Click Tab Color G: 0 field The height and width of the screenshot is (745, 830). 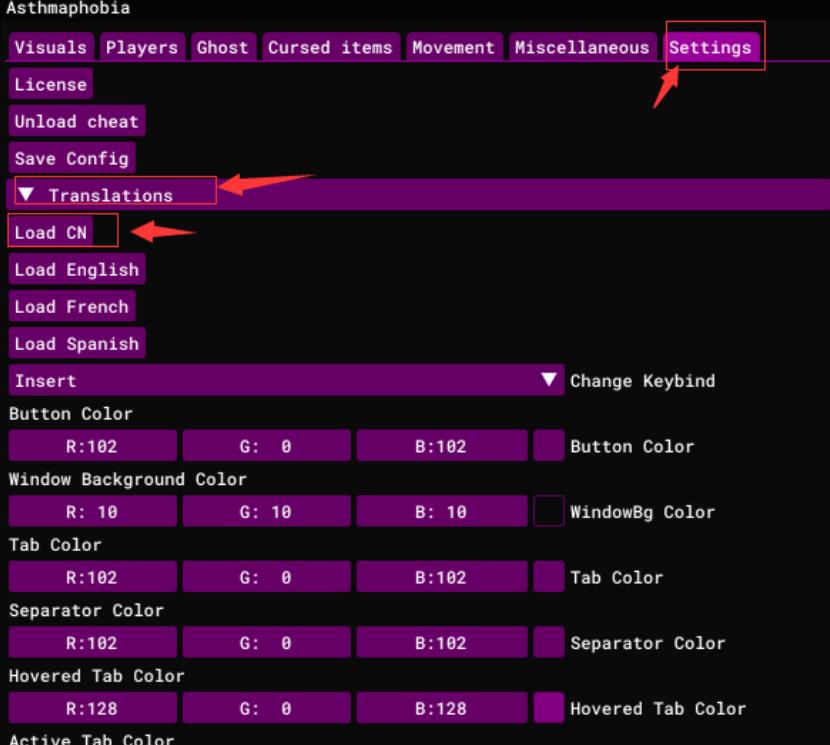click(266, 577)
